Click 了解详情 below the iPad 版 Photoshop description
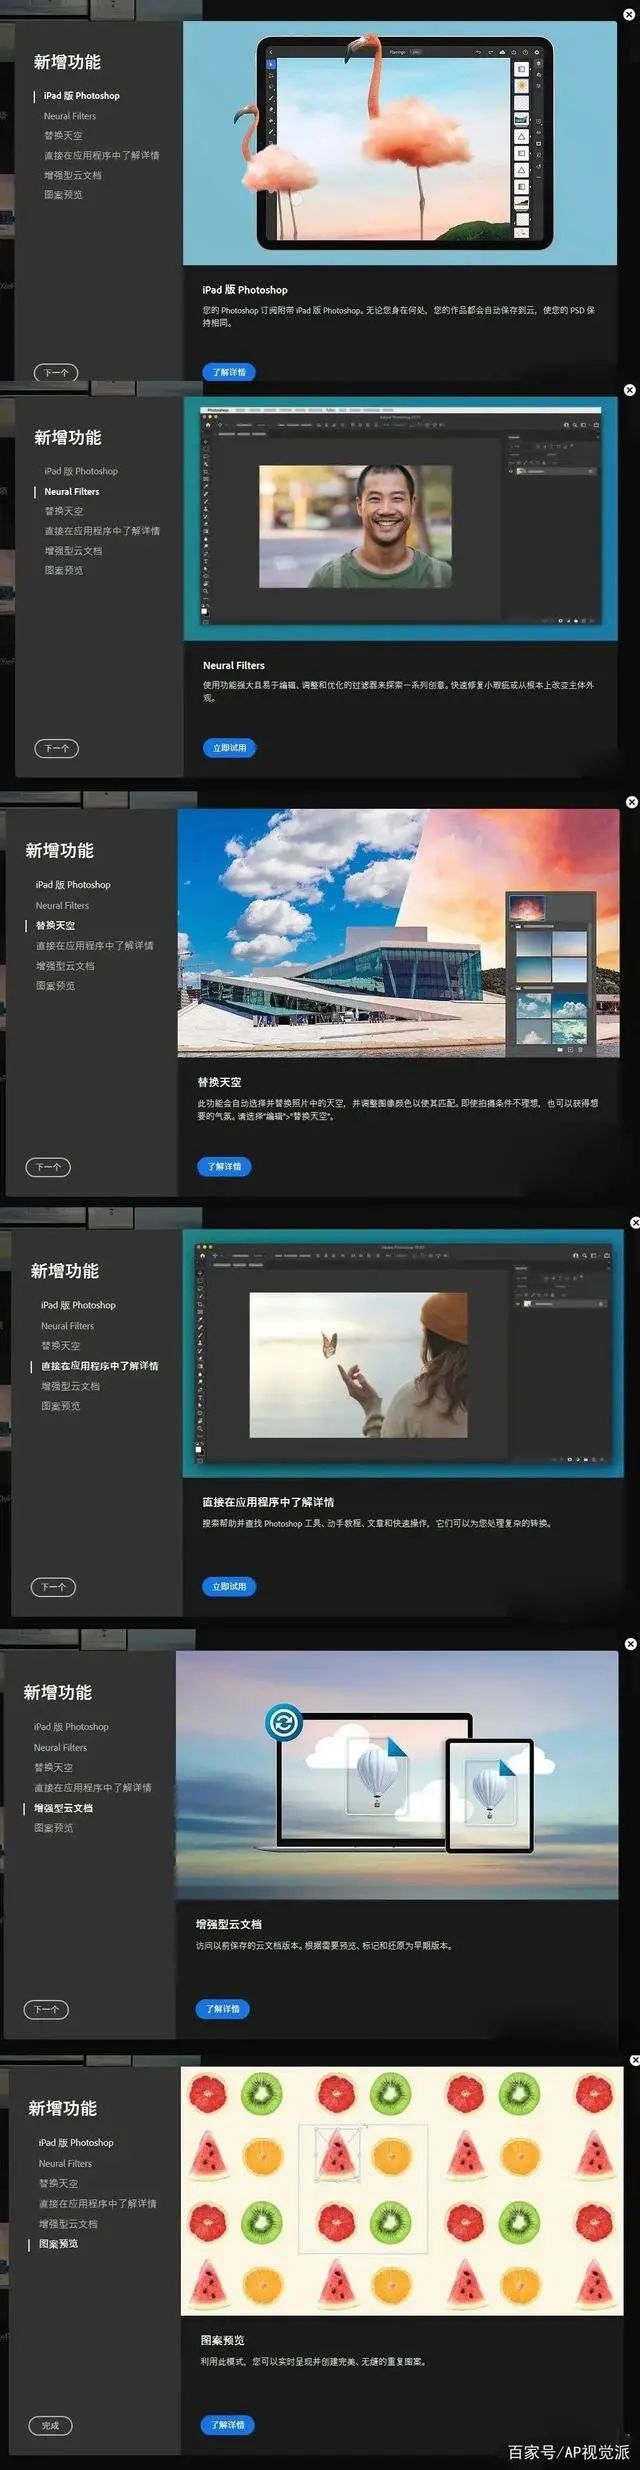640x2470 pixels. (x=229, y=372)
